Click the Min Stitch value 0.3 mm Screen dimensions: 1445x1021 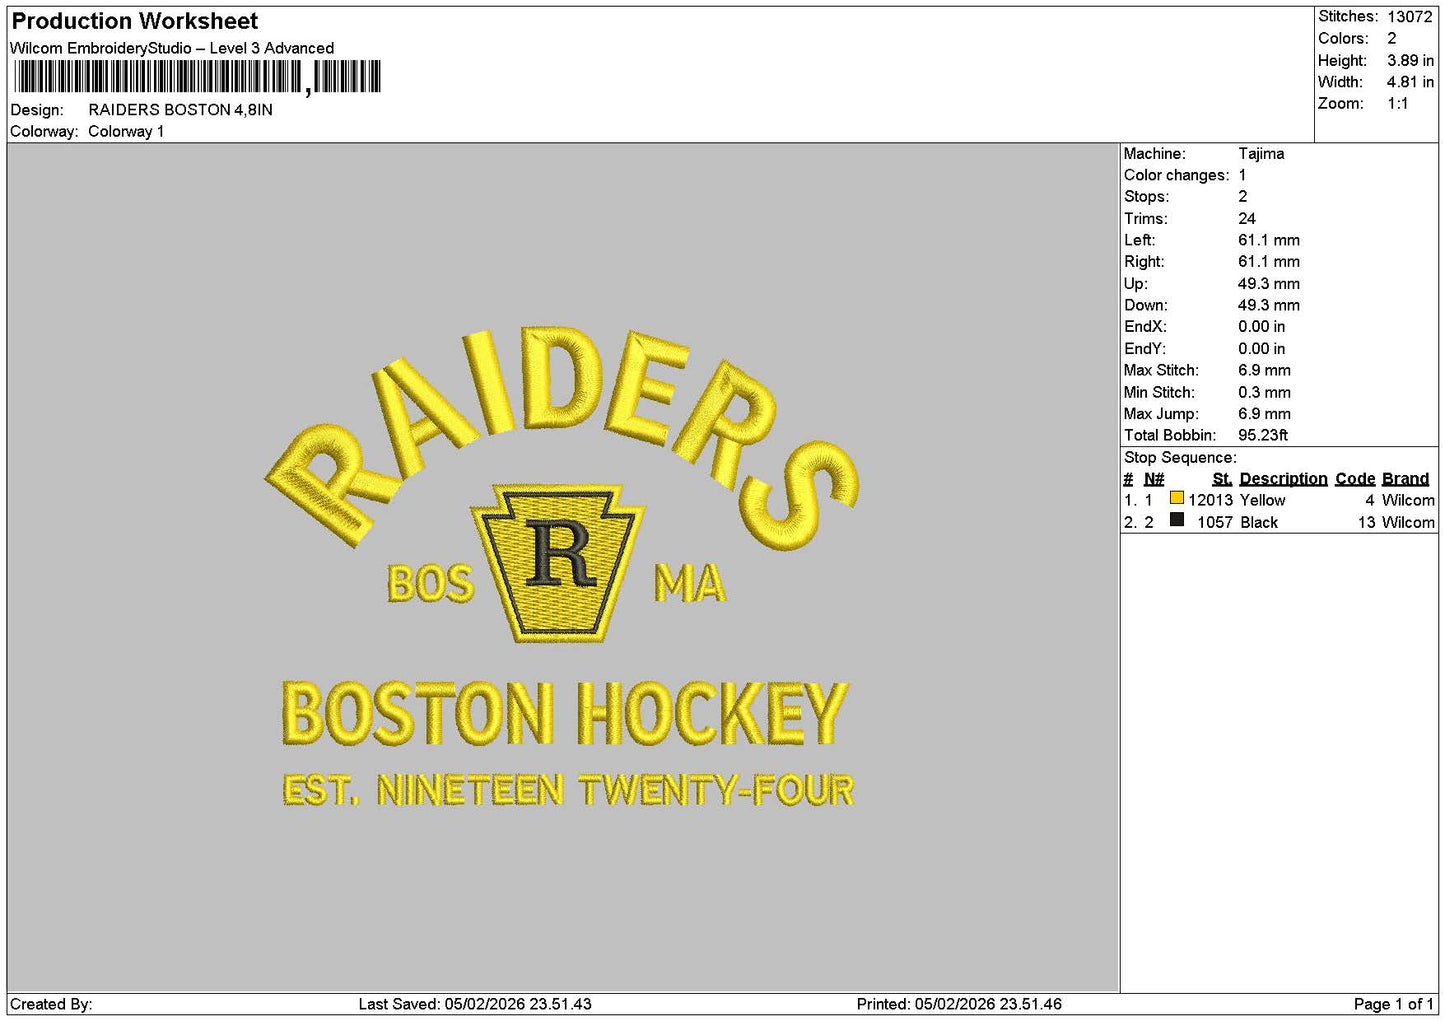pyautogui.click(x=1264, y=393)
